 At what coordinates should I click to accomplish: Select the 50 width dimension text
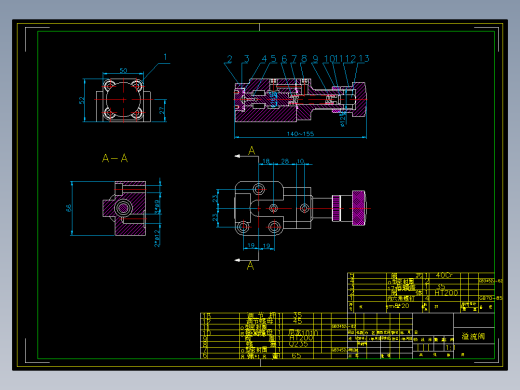coord(123,71)
